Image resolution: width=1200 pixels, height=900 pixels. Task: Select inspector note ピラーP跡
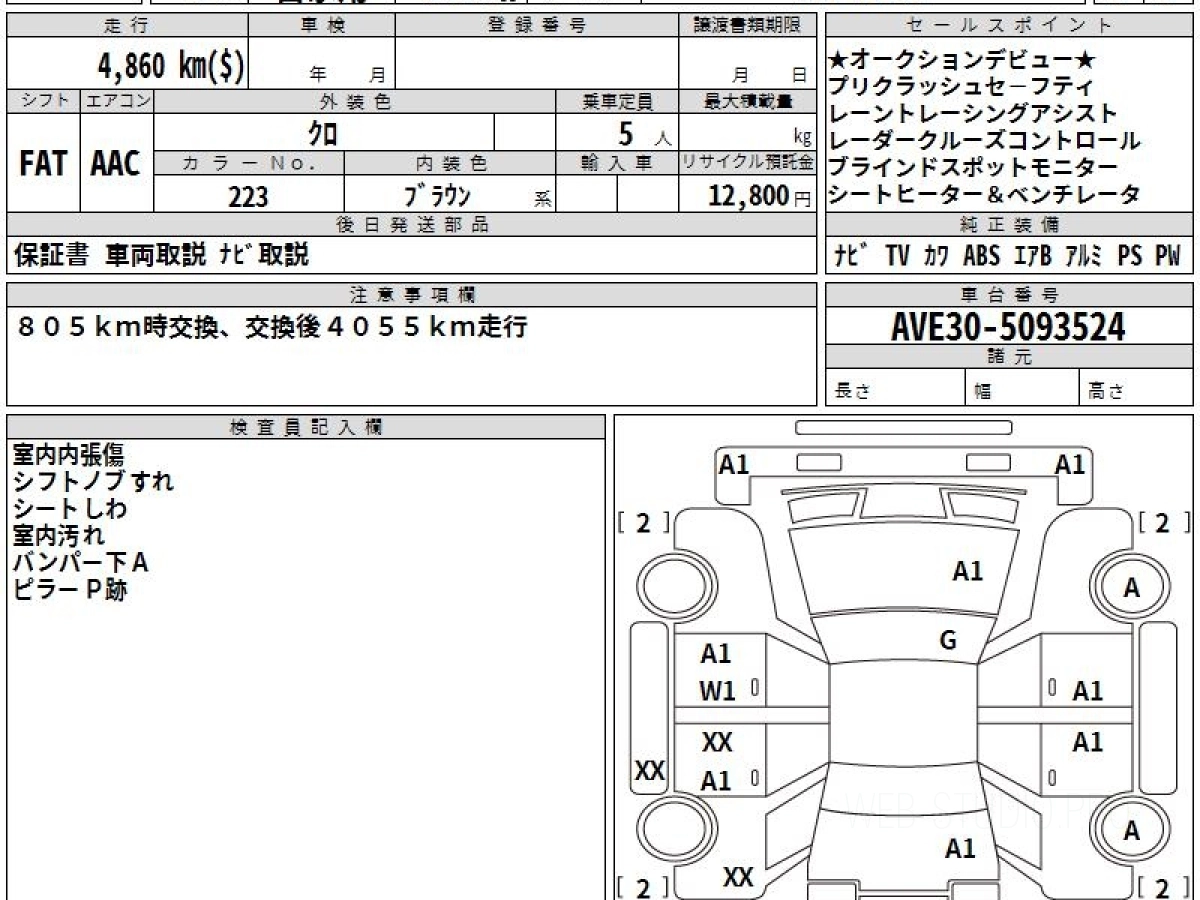[70, 590]
